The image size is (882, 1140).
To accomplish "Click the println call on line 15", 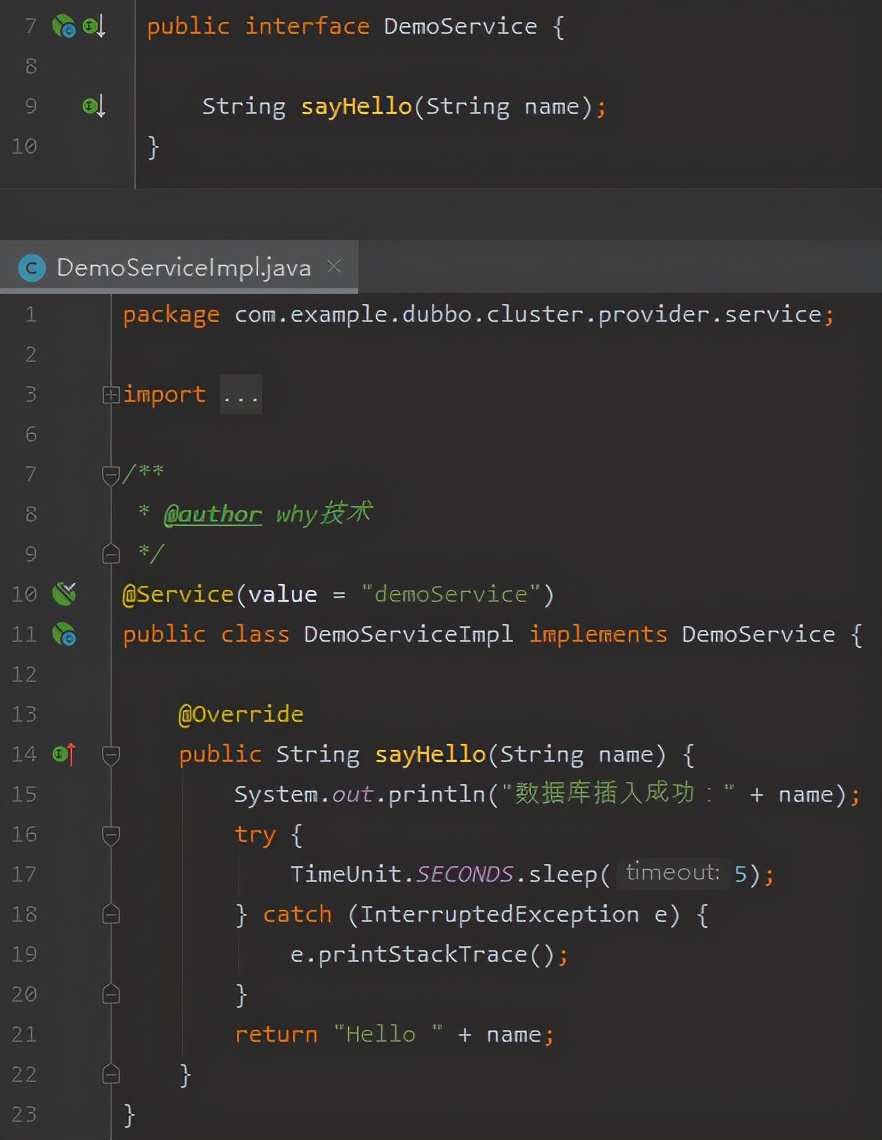I will click(x=436, y=795).
